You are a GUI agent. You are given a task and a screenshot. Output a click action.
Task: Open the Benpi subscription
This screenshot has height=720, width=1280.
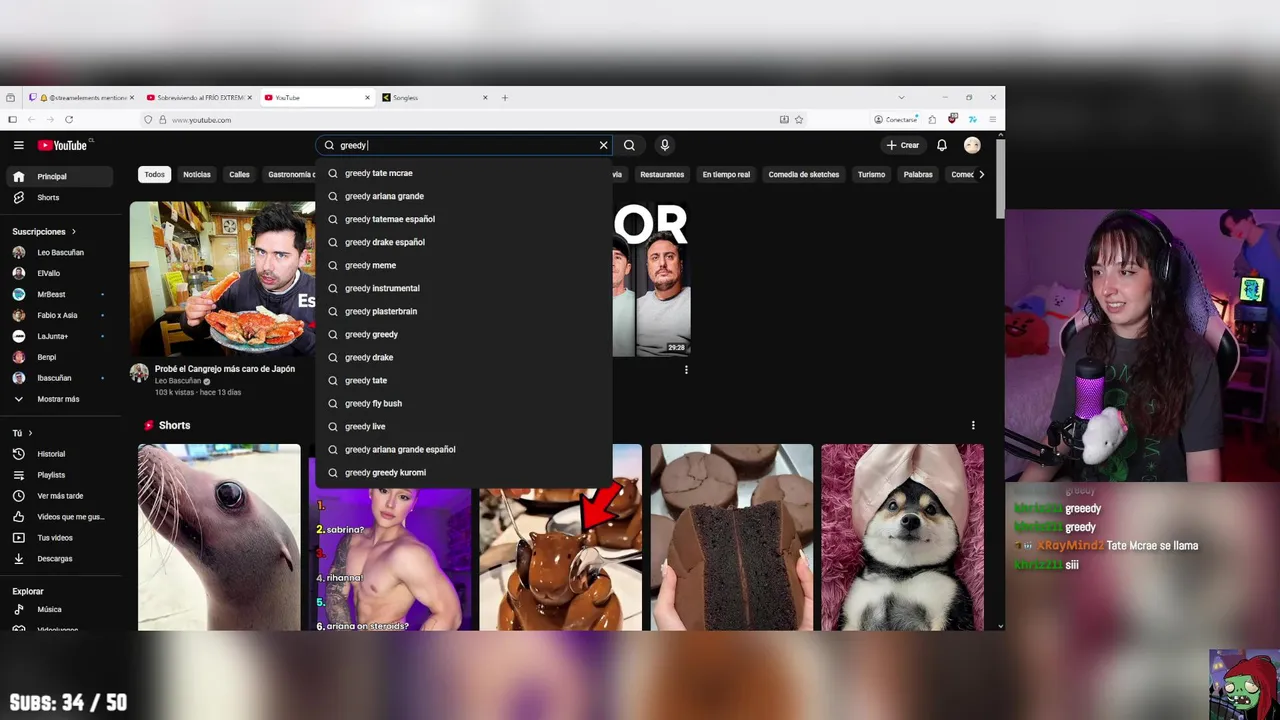tap(60, 357)
